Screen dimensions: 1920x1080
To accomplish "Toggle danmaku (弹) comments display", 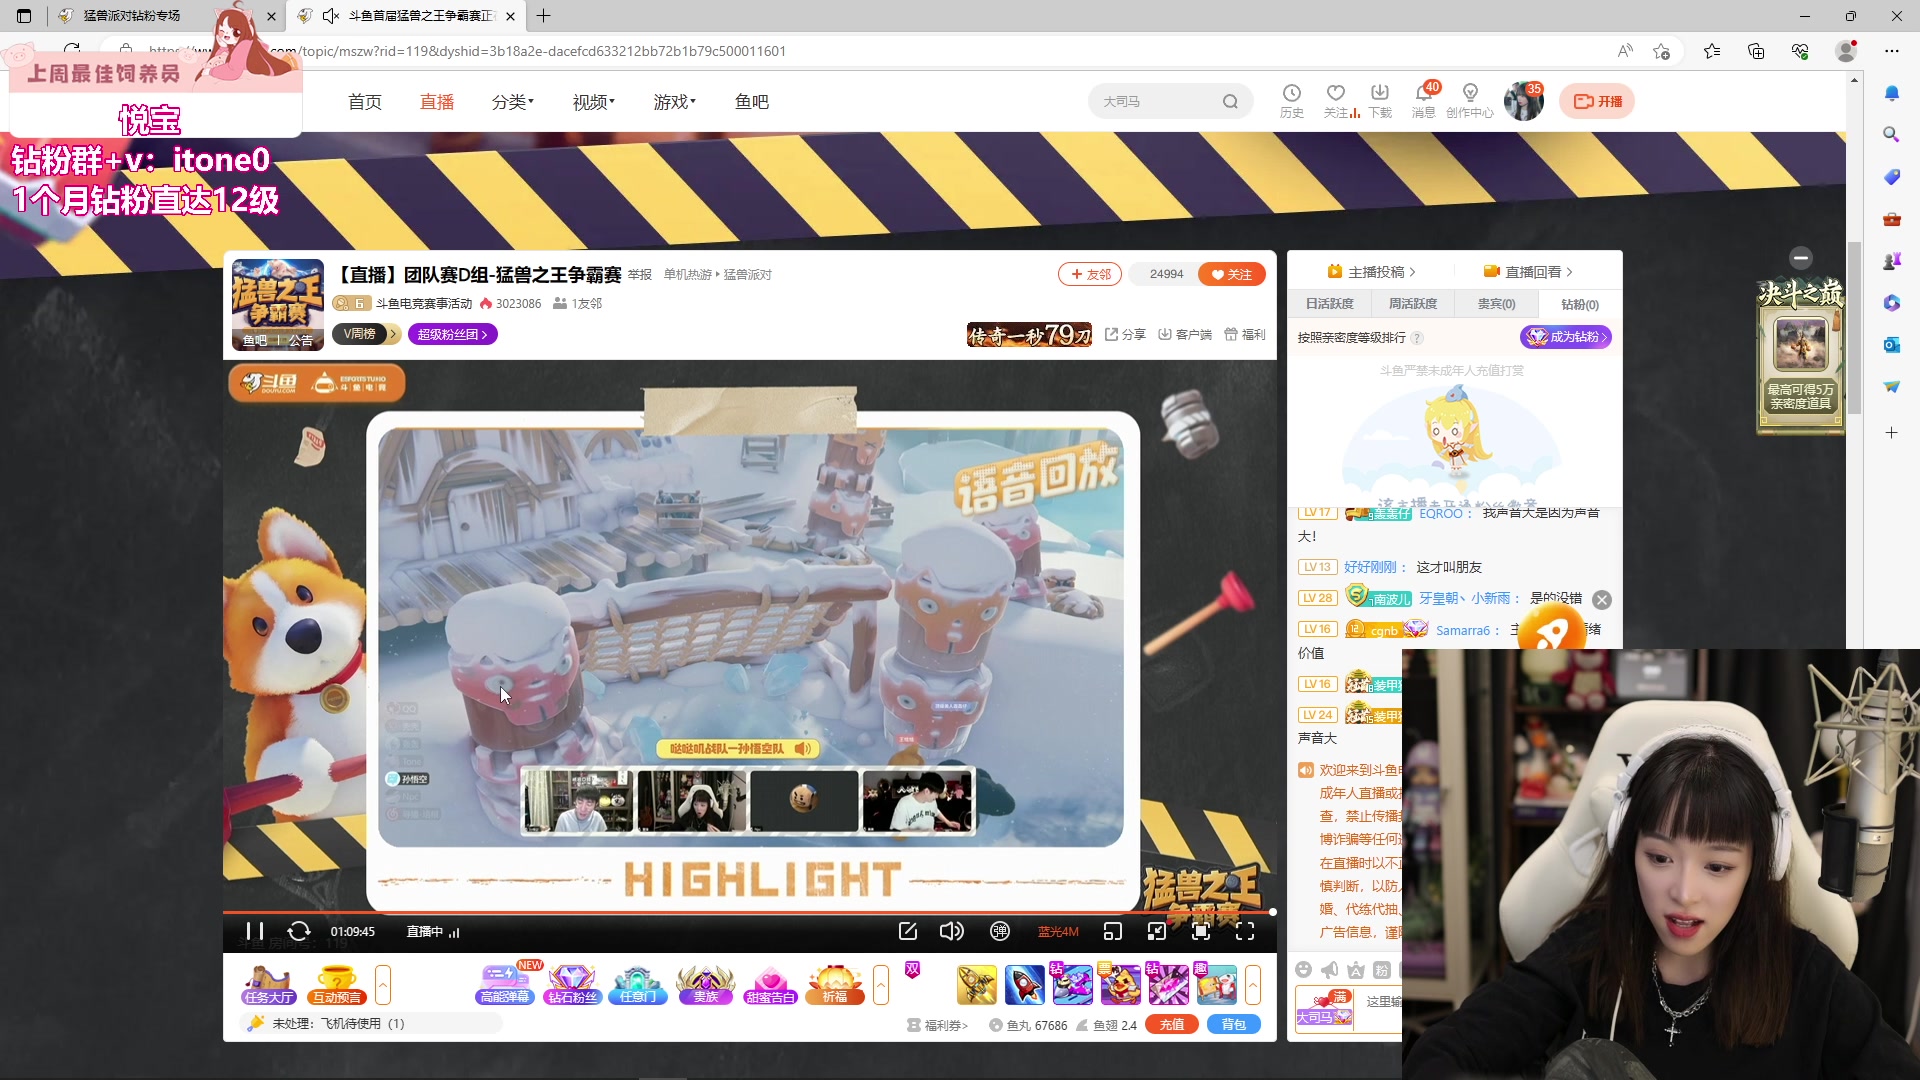I will pyautogui.click(x=999, y=931).
